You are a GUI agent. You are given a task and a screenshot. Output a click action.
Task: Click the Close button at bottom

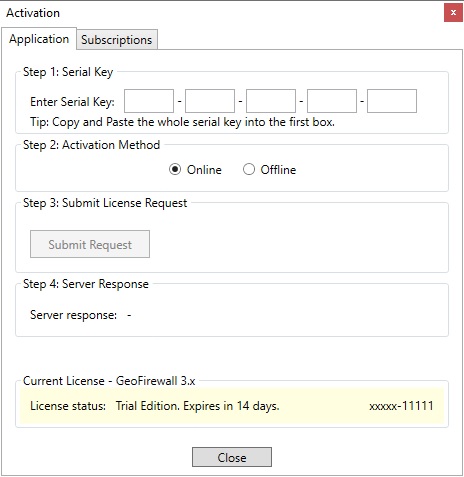(x=232, y=457)
